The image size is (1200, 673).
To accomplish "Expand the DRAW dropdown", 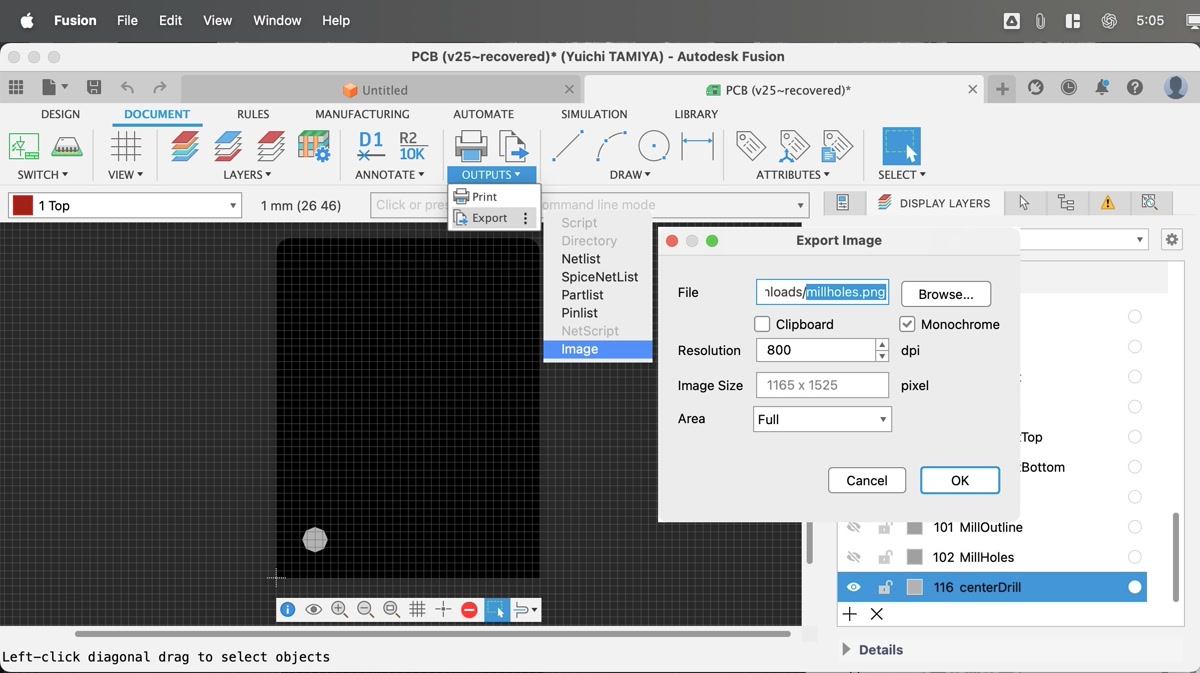I will pyautogui.click(x=630, y=175).
